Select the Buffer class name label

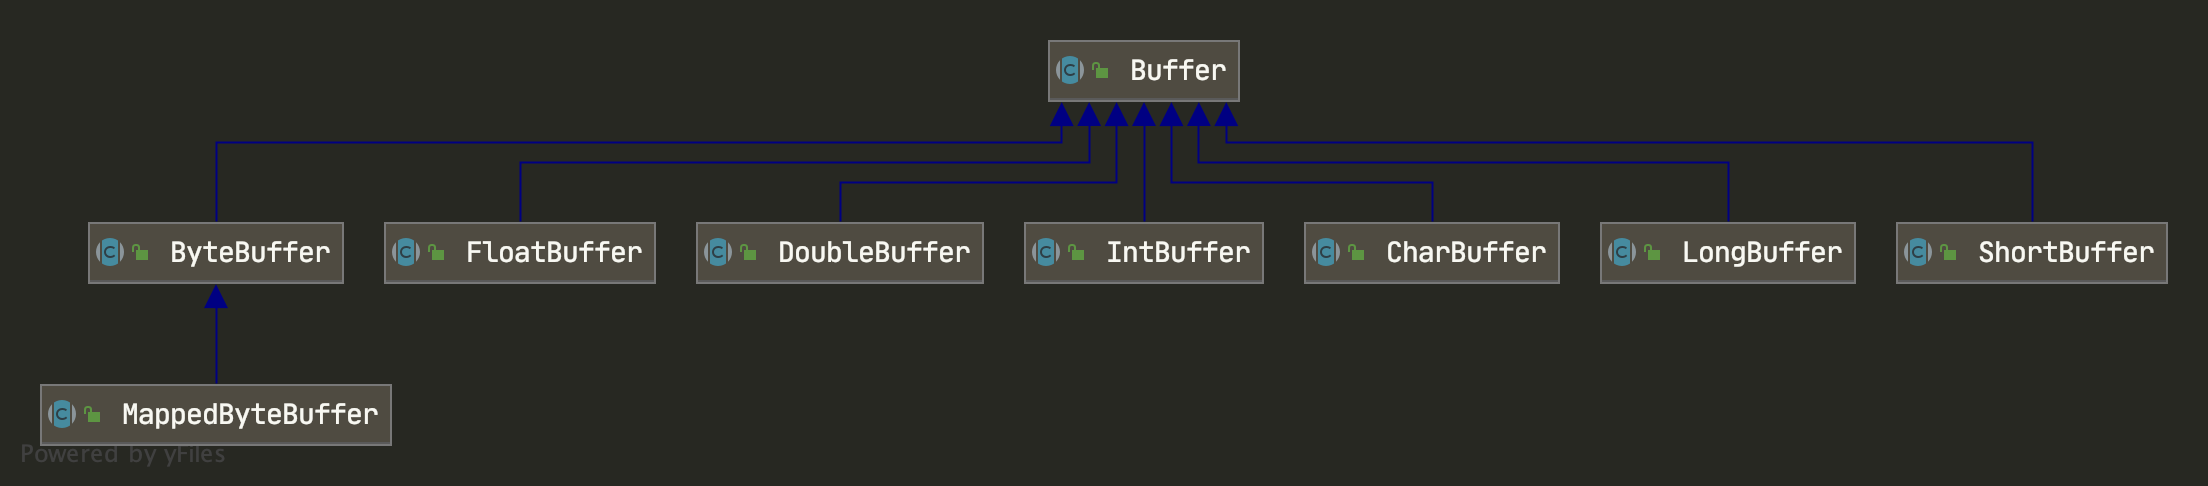pyautogui.click(x=1177, y=70)
